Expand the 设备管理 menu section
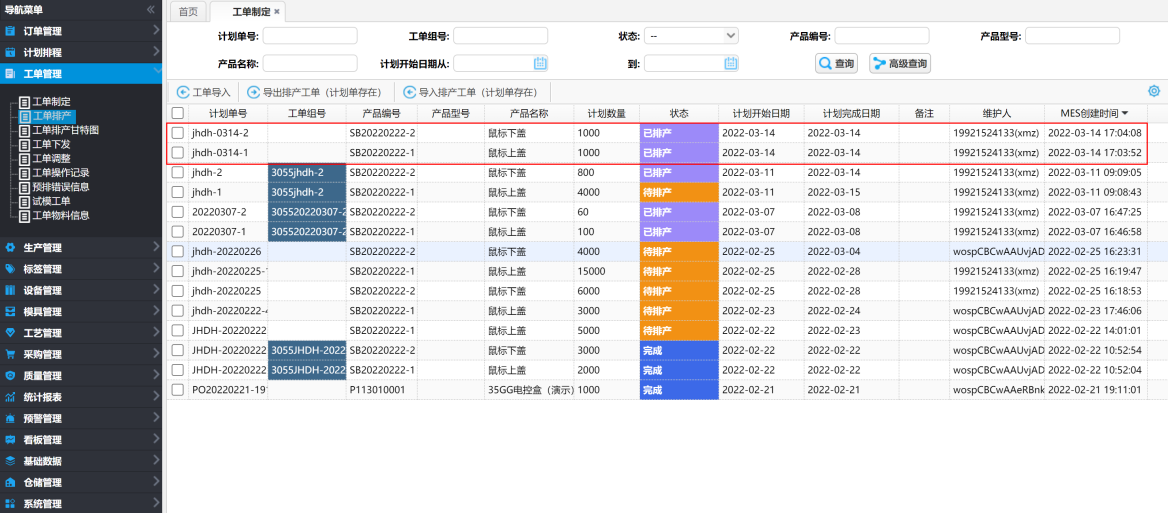The height and width of the screenshot is (513, 1168). 156,290
